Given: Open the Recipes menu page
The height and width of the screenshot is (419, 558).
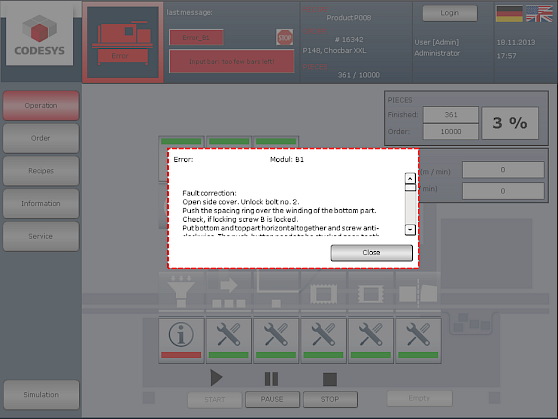Looking at the screenshot, I should [x=41, y=171].
